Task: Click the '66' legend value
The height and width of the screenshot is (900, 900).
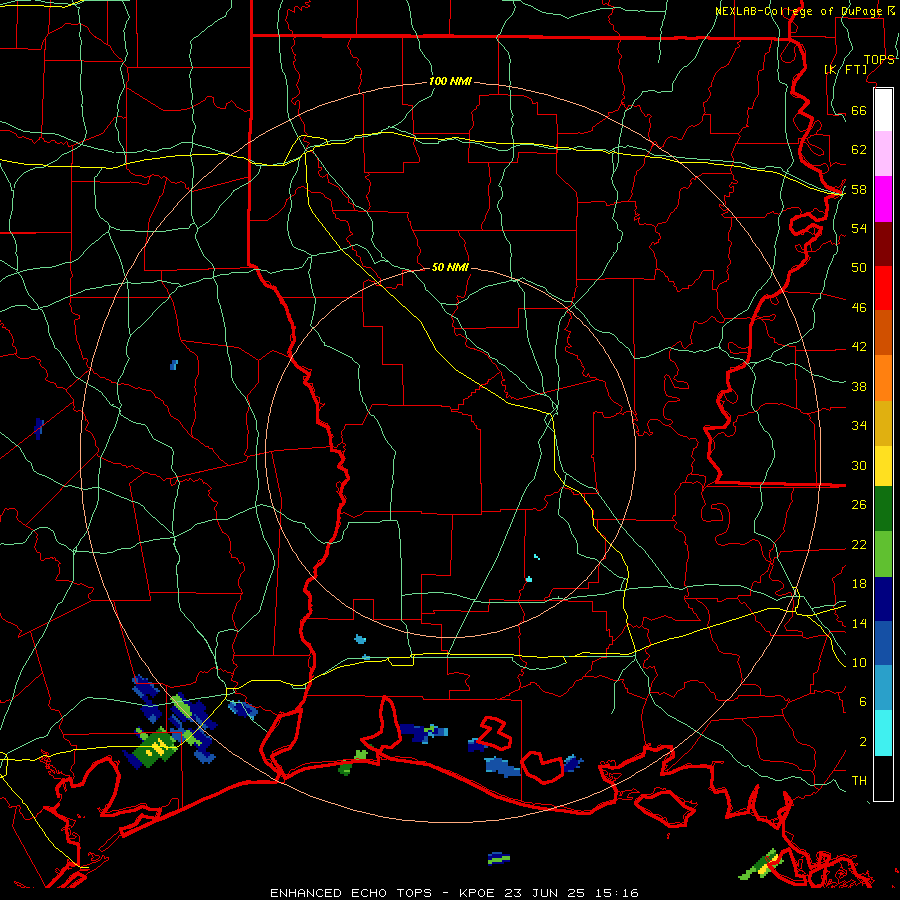Action: (859, 111)
